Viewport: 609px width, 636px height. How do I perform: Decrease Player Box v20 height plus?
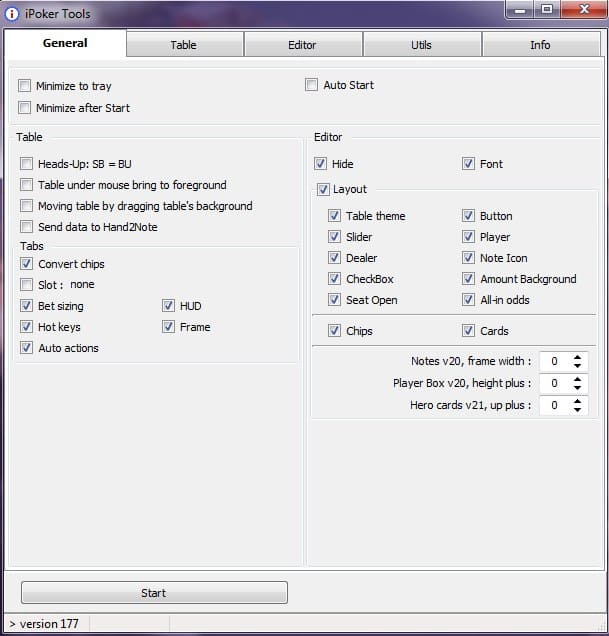(577, 387)
